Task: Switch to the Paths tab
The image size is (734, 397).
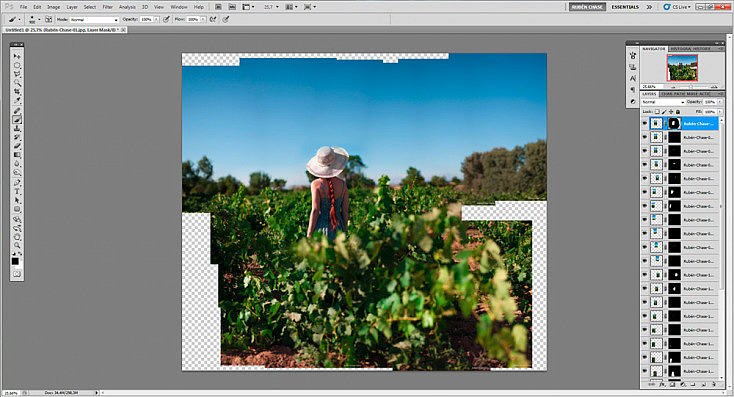Action: 679,94
